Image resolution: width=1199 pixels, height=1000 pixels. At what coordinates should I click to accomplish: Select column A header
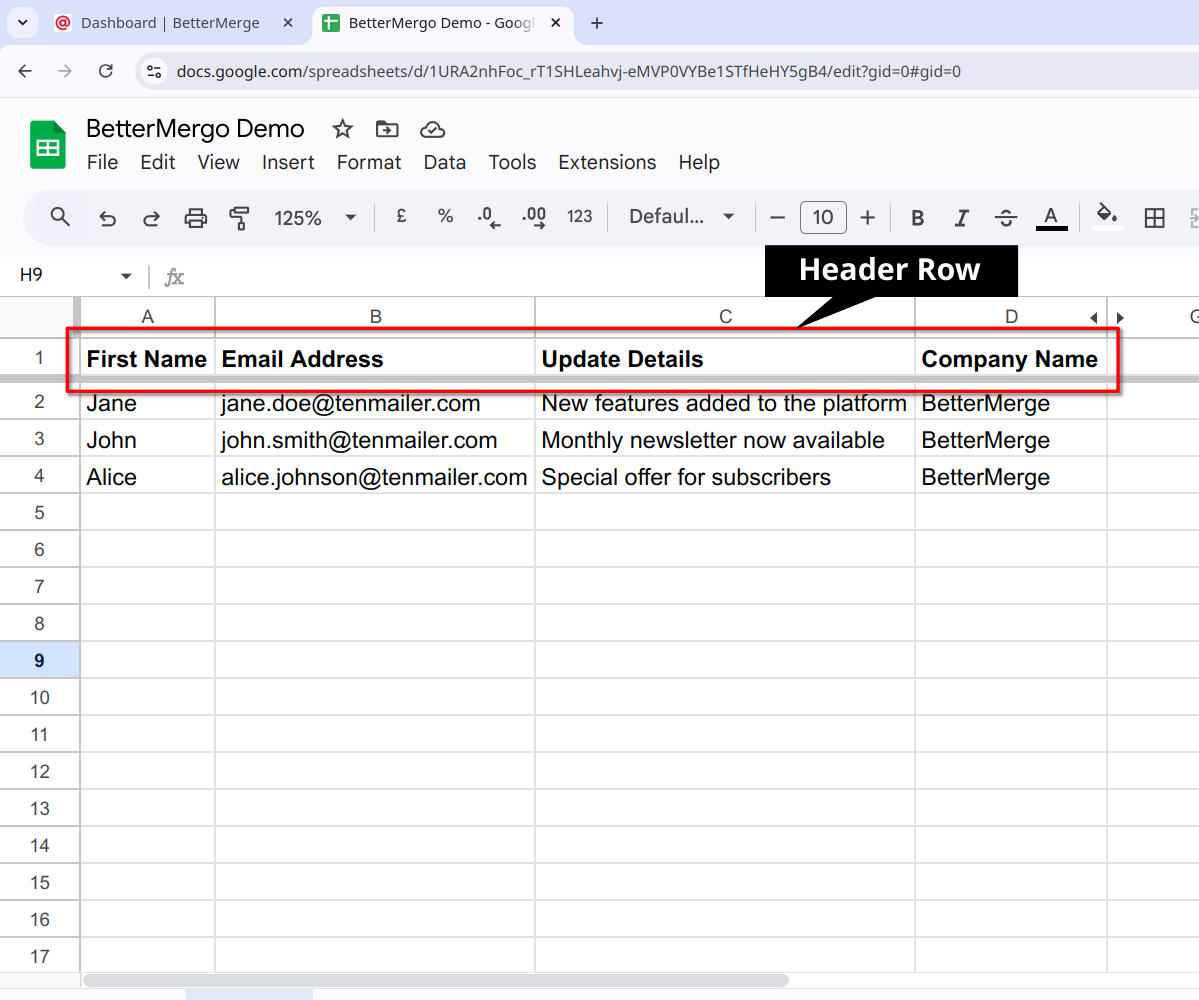coord(148,317)
